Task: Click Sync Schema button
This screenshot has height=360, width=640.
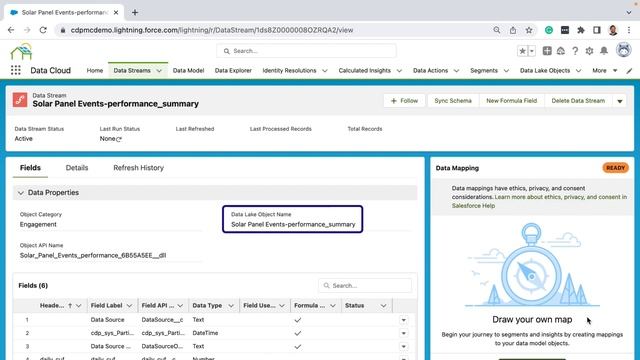Action: click(453, 101)
